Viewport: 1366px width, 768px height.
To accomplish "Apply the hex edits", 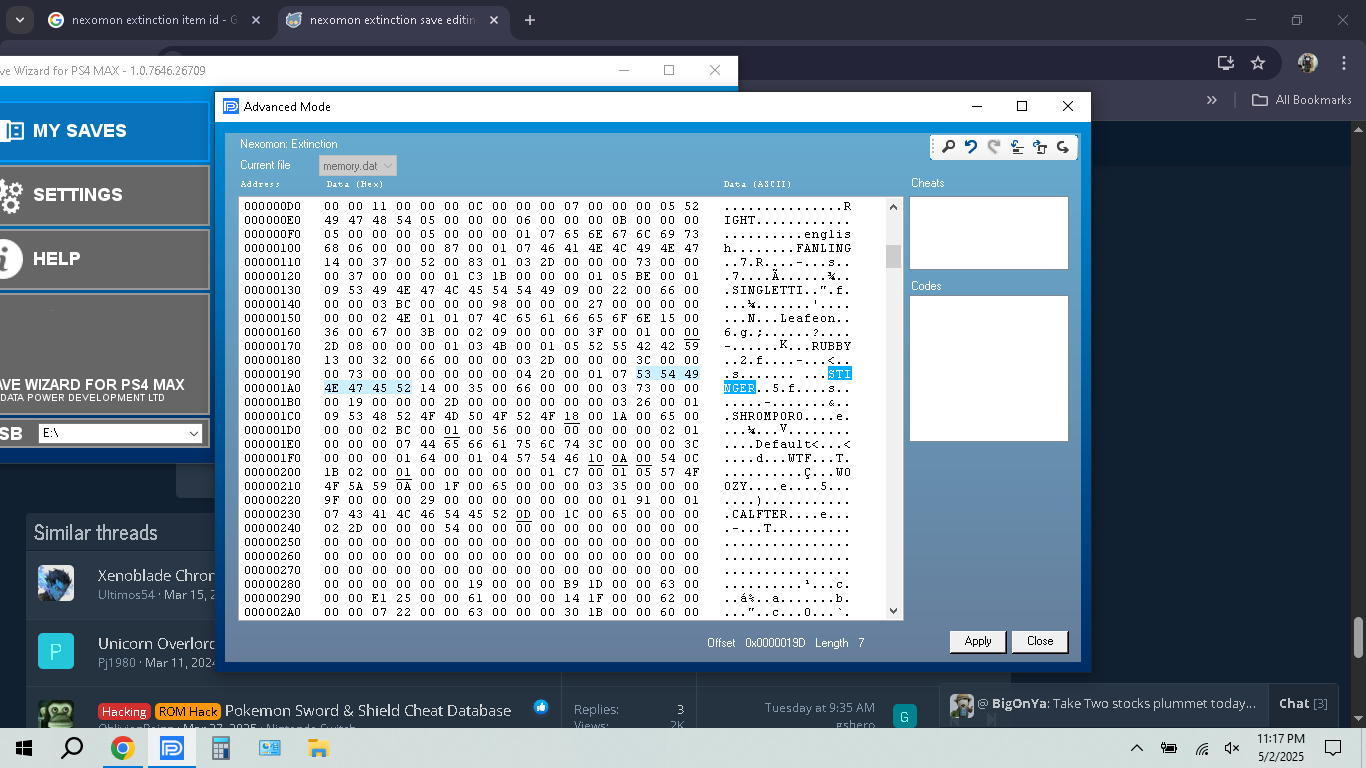I will tap(978, 641).
